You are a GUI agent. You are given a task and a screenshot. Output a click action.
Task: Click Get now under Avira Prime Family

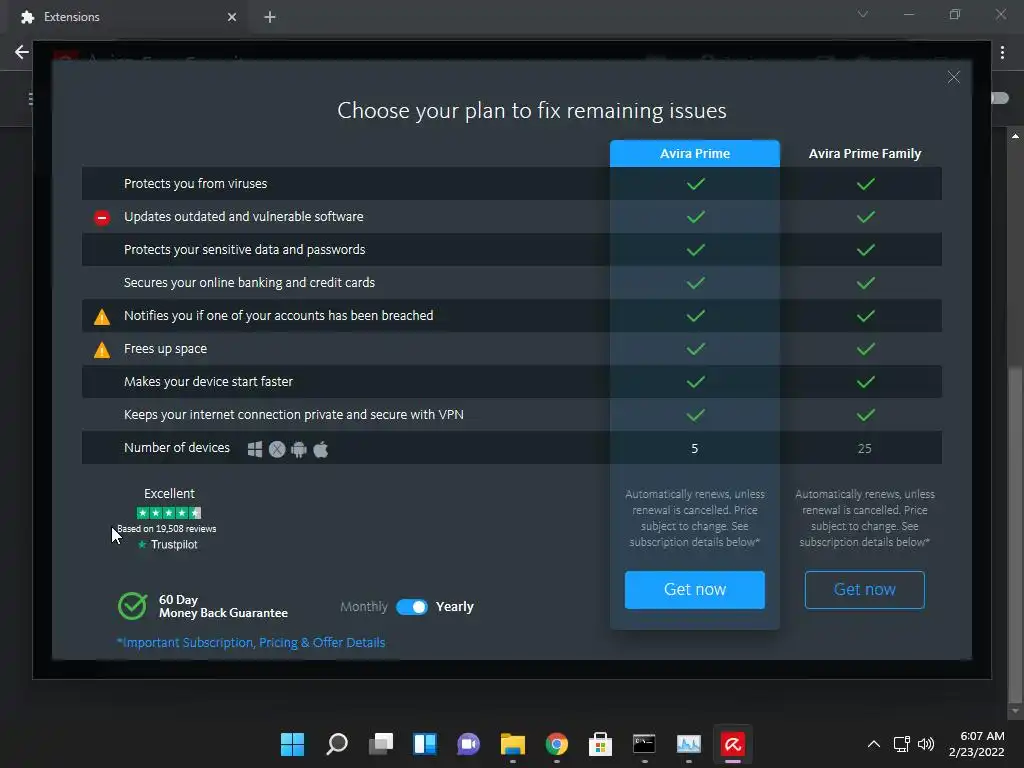pyautogui.click(x=864, y=590)
